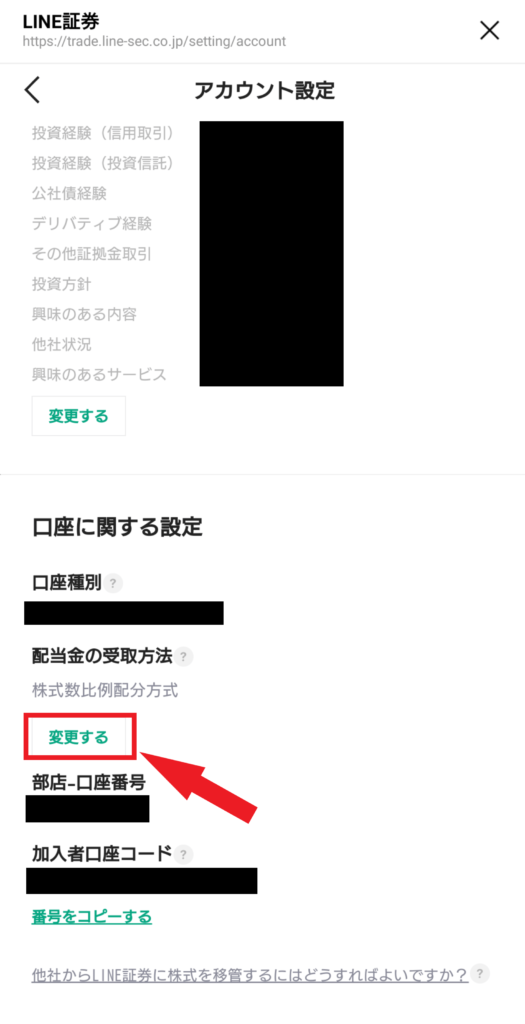Image resolution: width=525 pixels, height=1024 pixels.
Task: Go back using the left chevron arrow
Action: point(33,90)
